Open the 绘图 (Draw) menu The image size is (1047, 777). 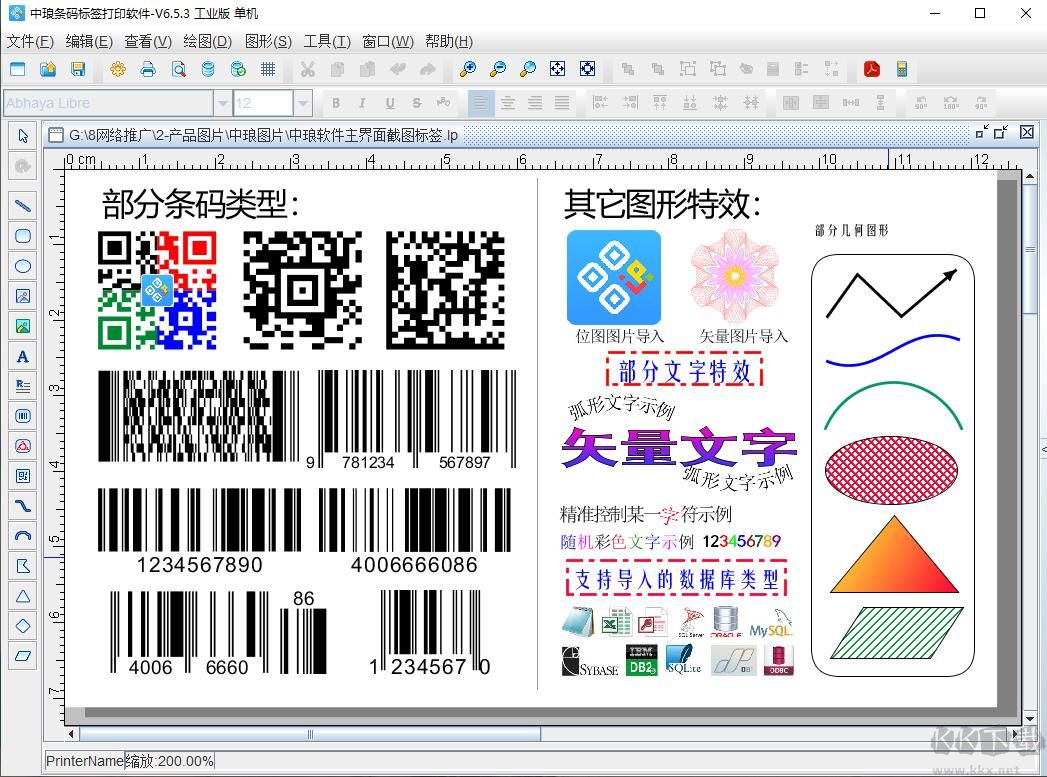[205, 41]
